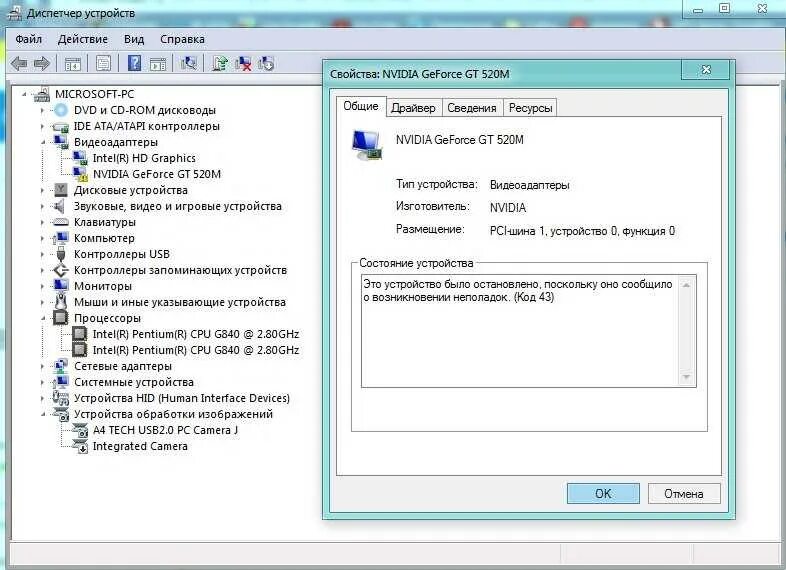
Task: Select the Общие tab
Action: click(361, 106)
